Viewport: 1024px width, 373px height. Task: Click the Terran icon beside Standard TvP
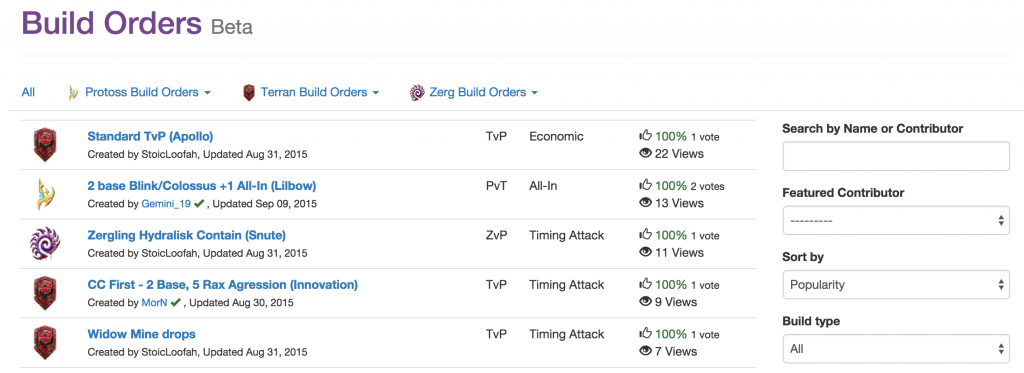coord(45,145)
